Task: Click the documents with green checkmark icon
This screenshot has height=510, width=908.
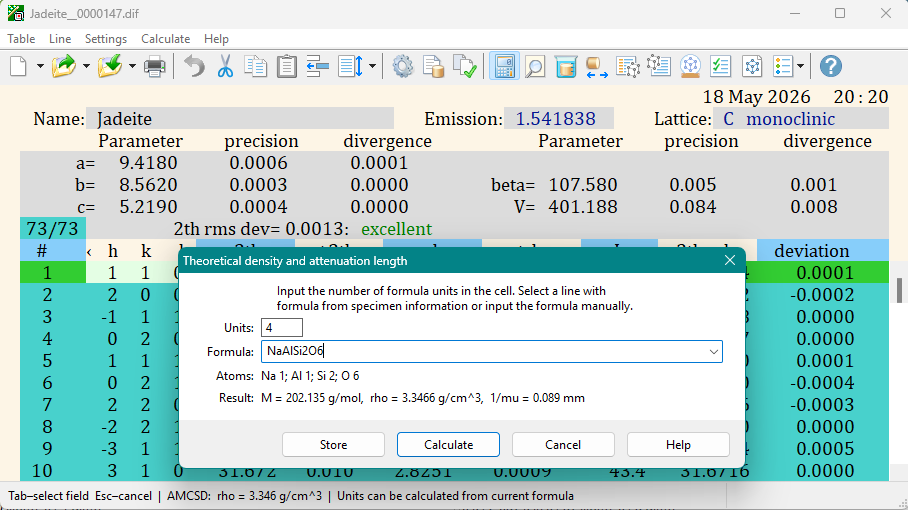Action: coord(464,67)
